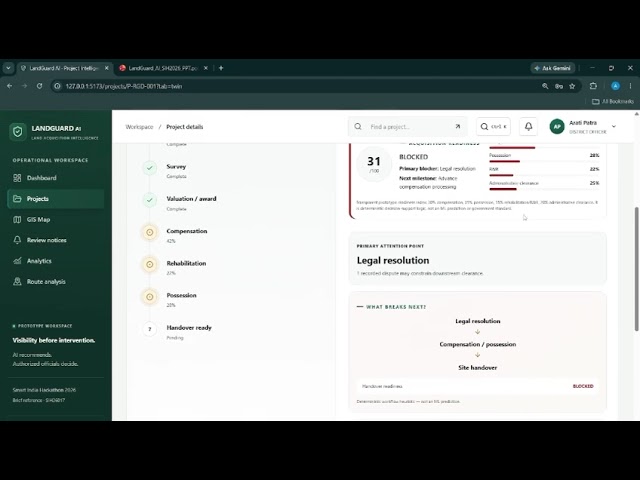Click the Valuation / award checkmark icon
Viewport: 640px width, 480px height.
[150, 200]
